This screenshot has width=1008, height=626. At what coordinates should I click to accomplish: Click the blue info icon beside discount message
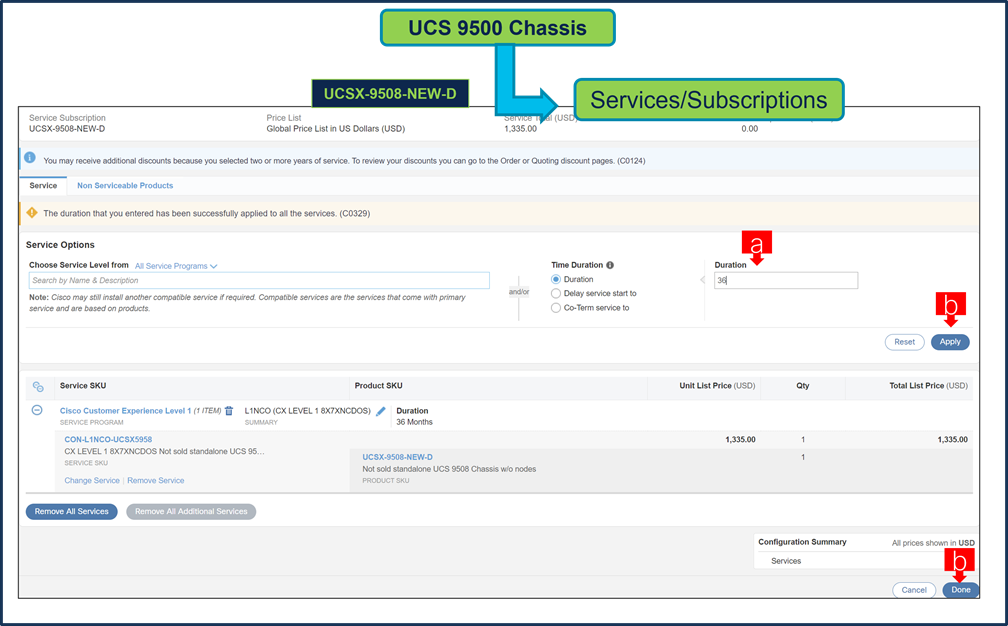[30, 157]
